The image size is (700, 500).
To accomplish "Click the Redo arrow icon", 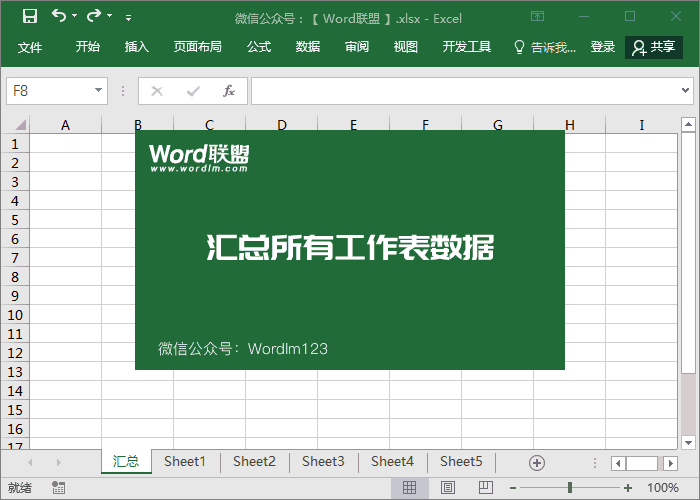I will tap(94, 16).
